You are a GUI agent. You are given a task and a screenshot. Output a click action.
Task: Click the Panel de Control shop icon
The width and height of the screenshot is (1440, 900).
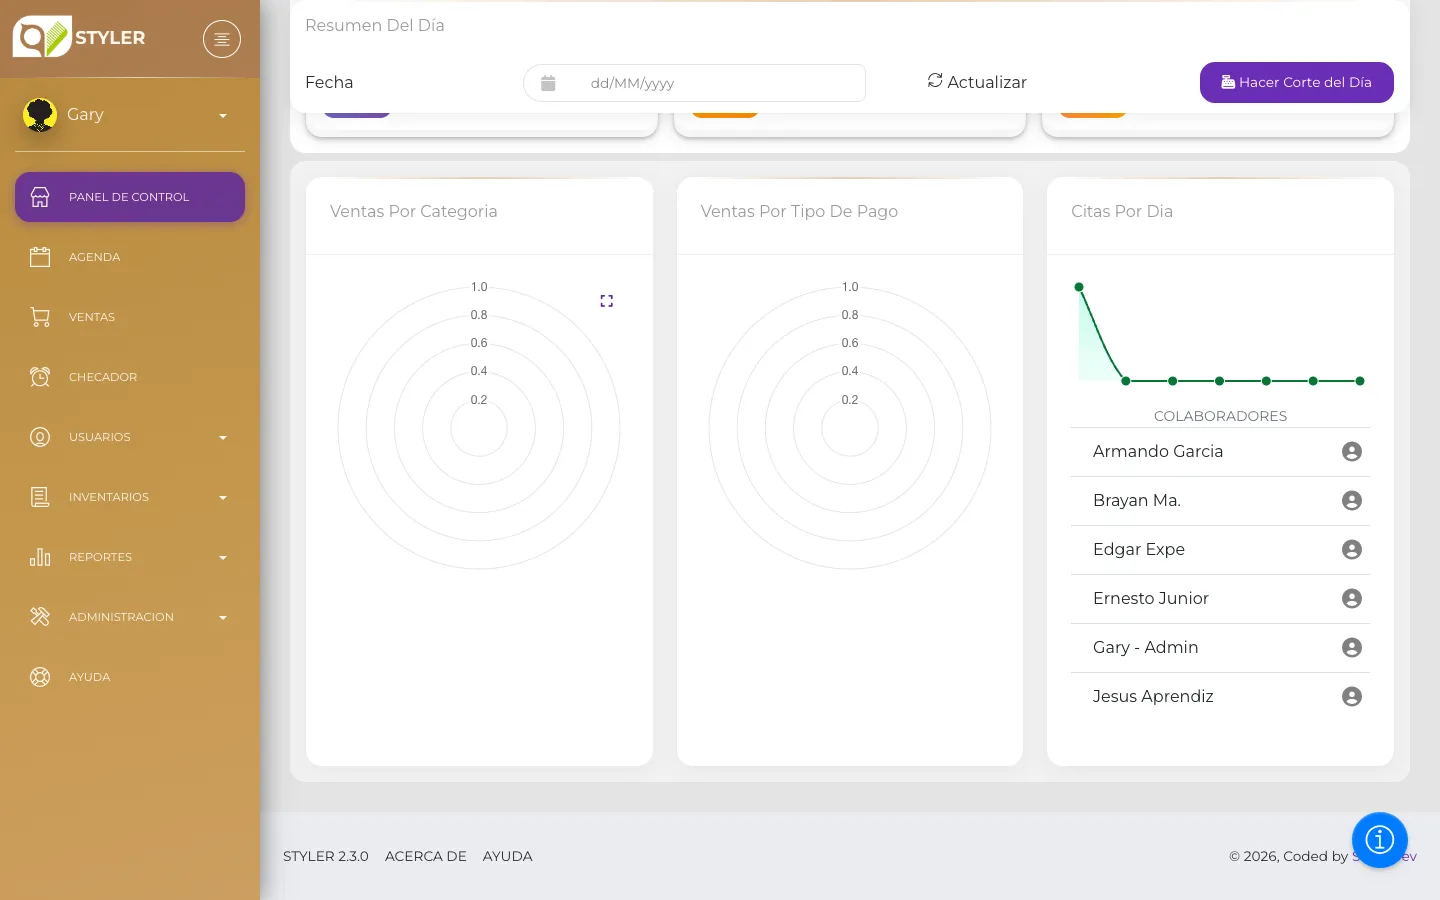click(40, 197)
